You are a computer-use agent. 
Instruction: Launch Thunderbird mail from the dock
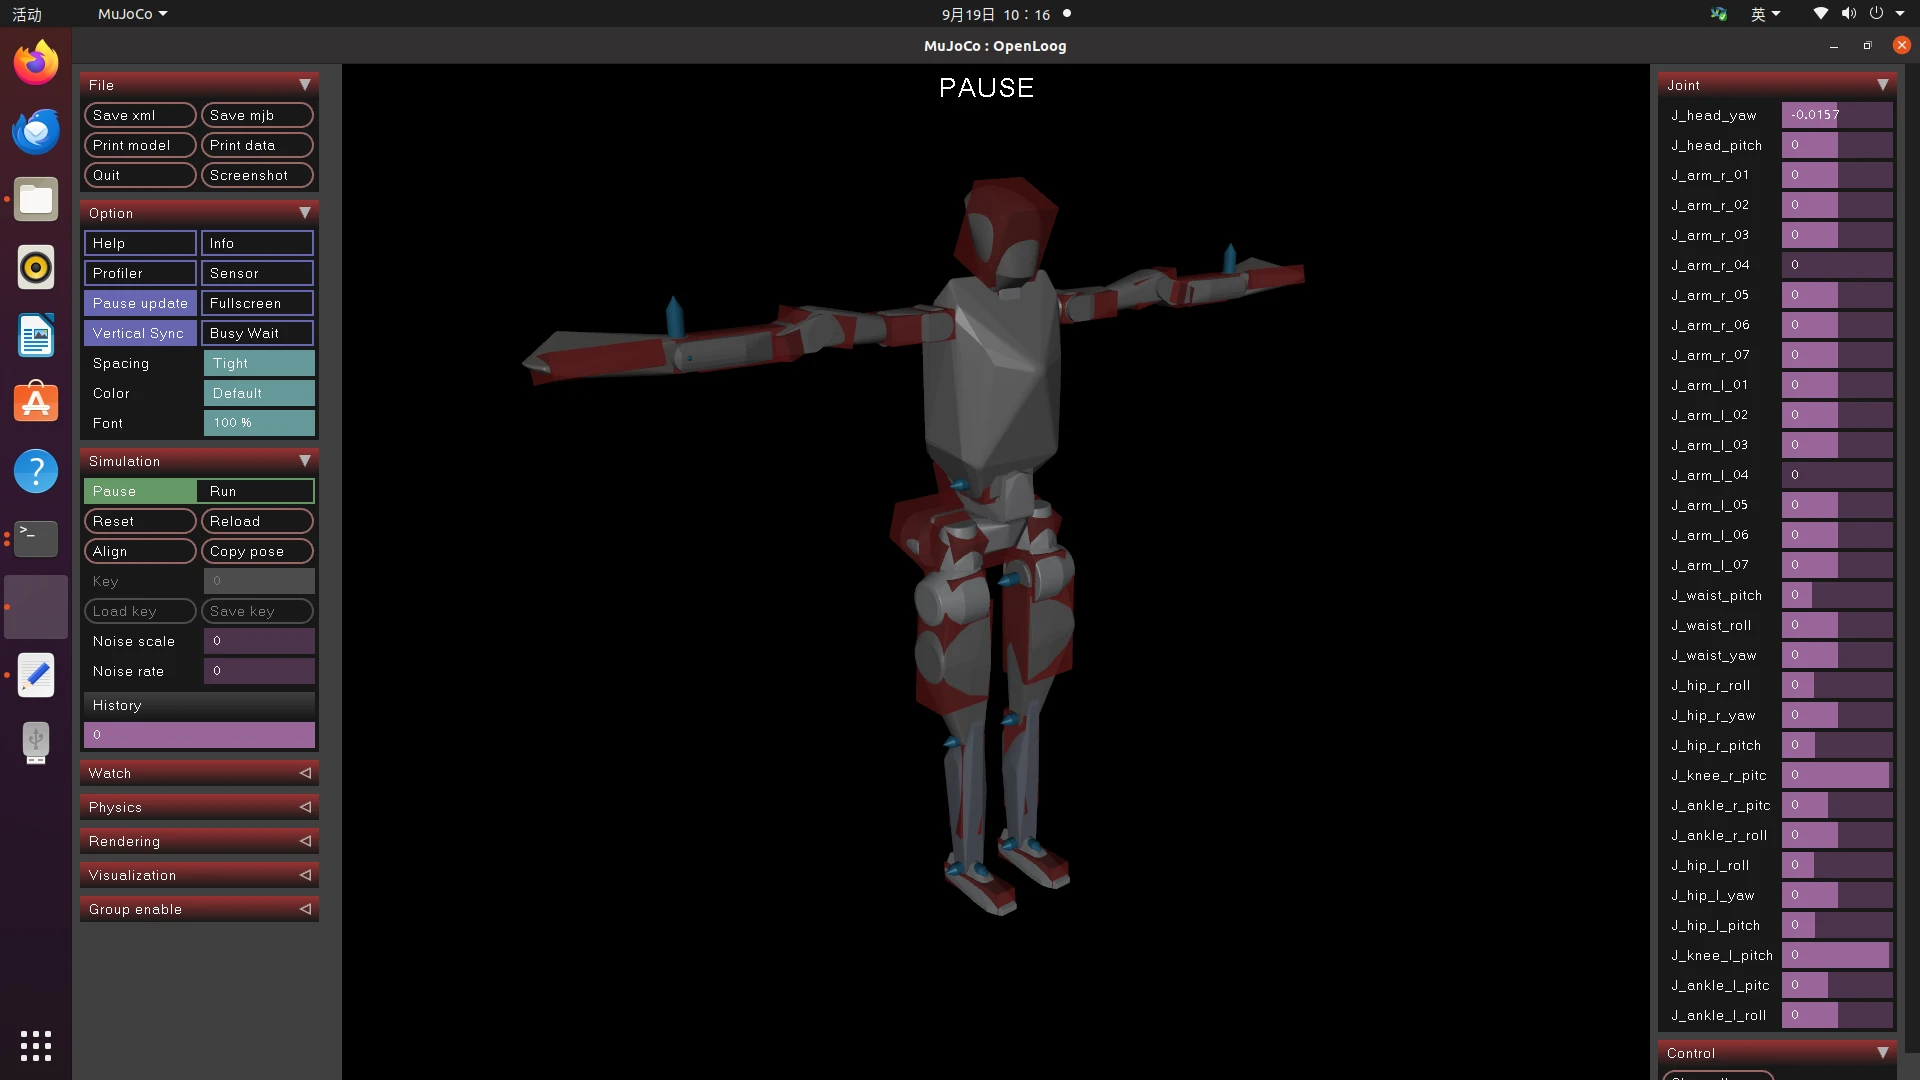pos(36,131)
